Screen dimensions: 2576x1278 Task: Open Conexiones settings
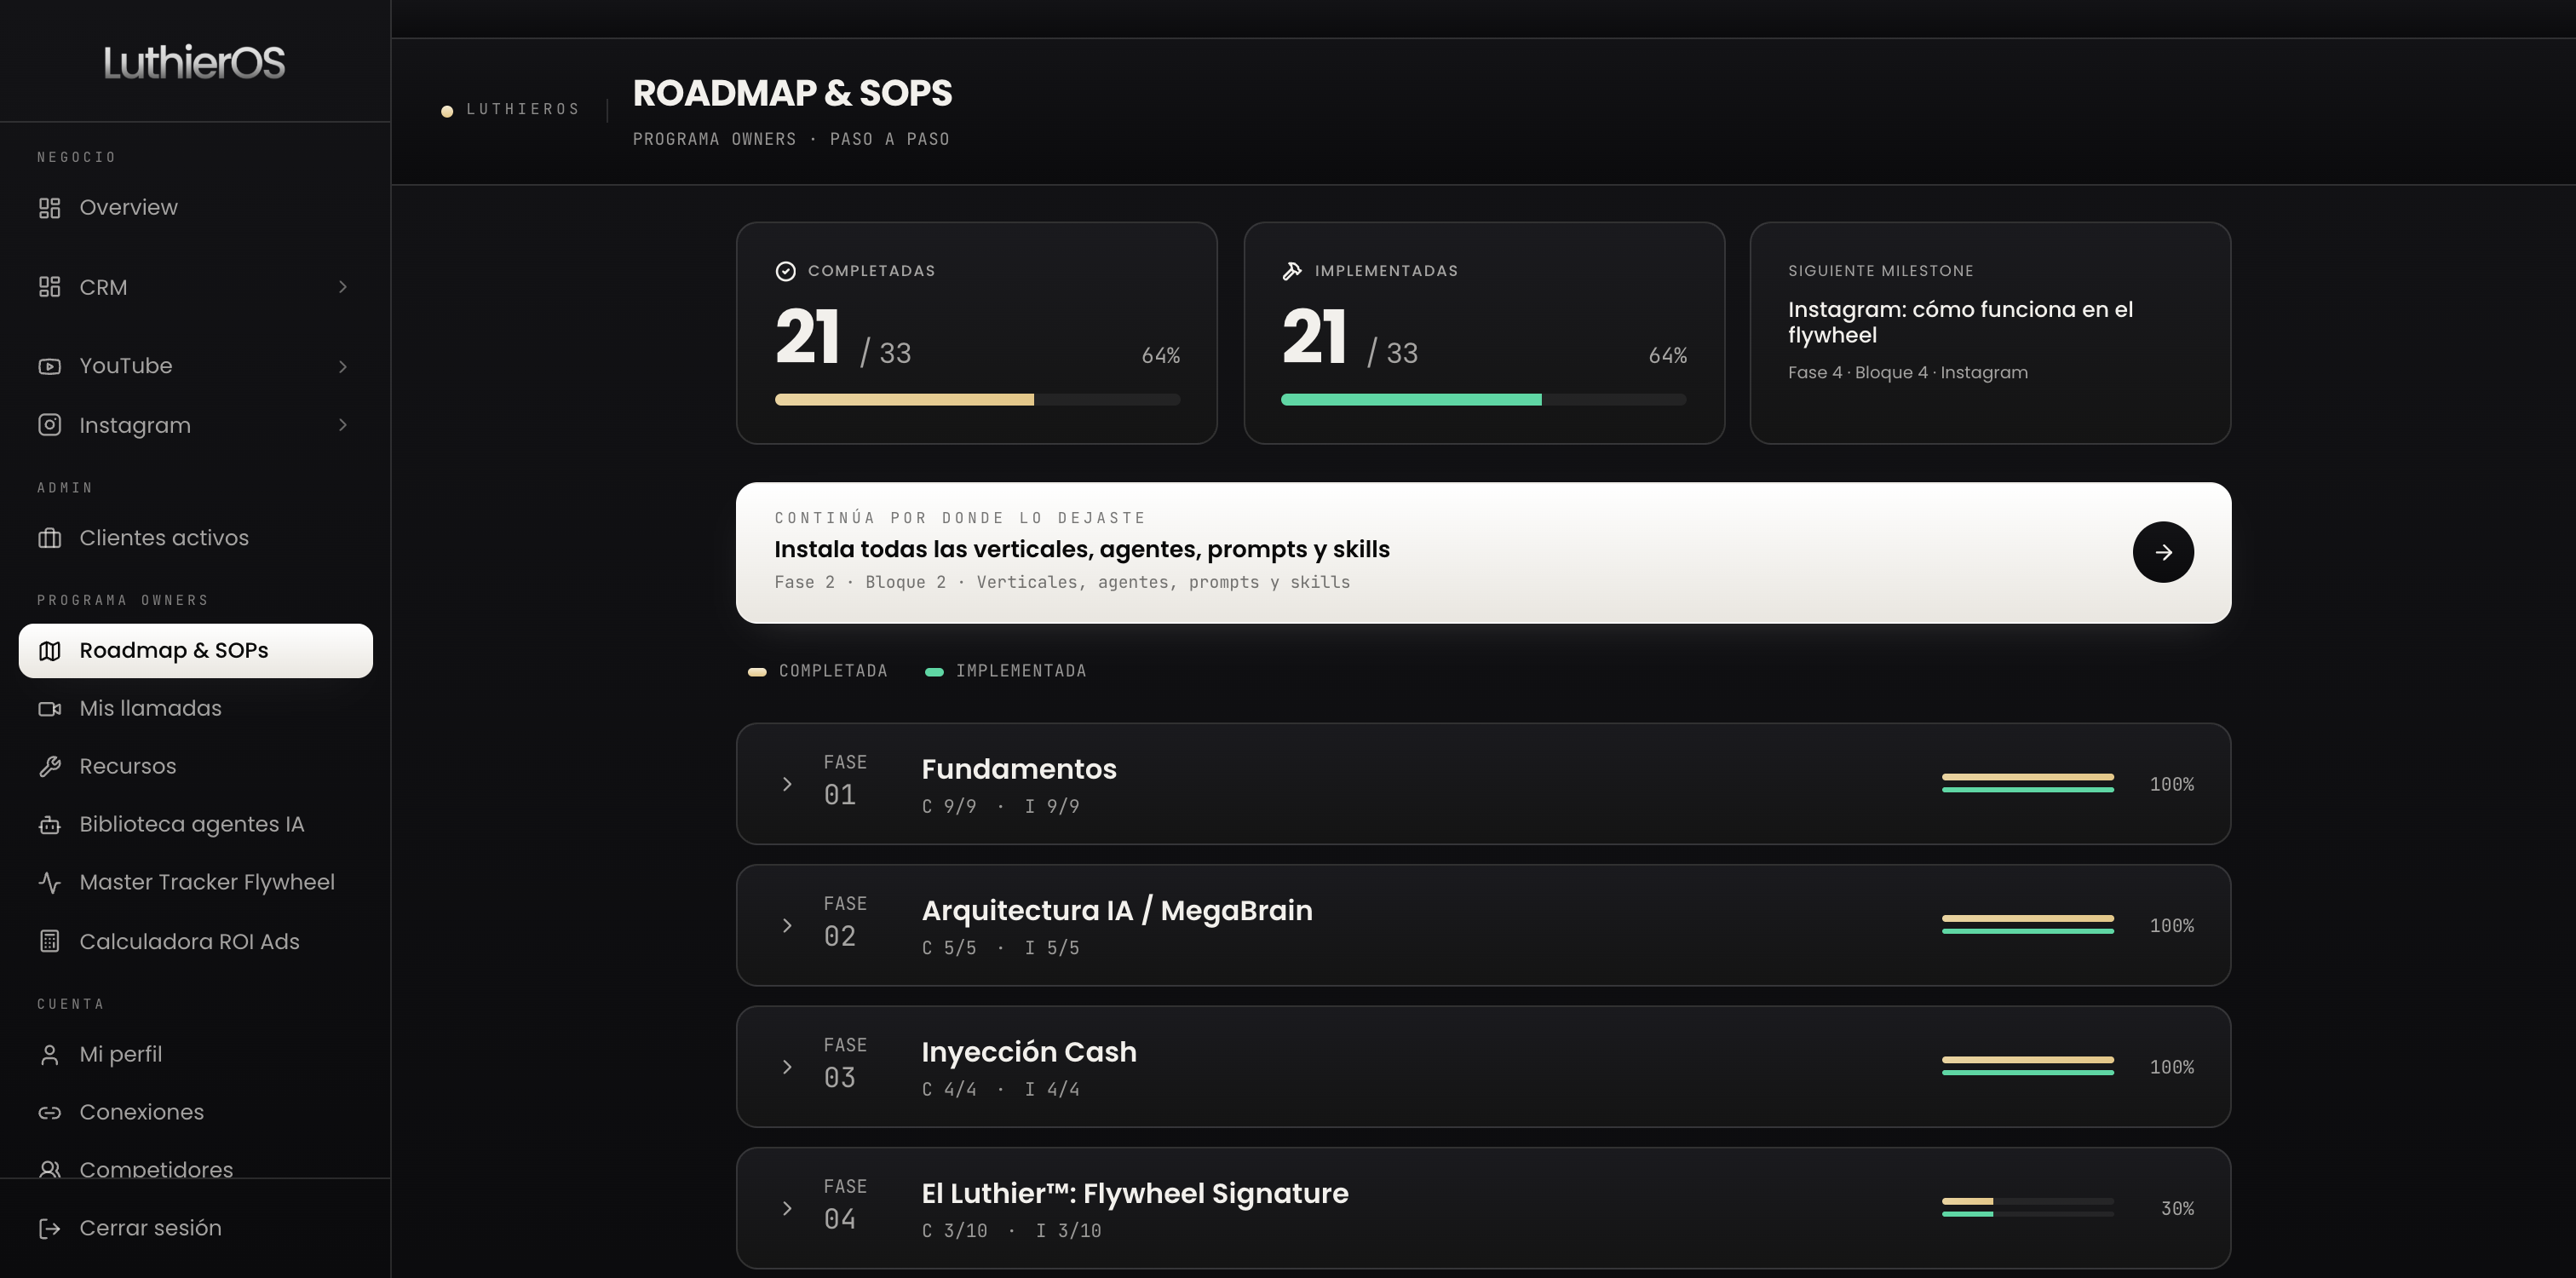click(195, 1113)
